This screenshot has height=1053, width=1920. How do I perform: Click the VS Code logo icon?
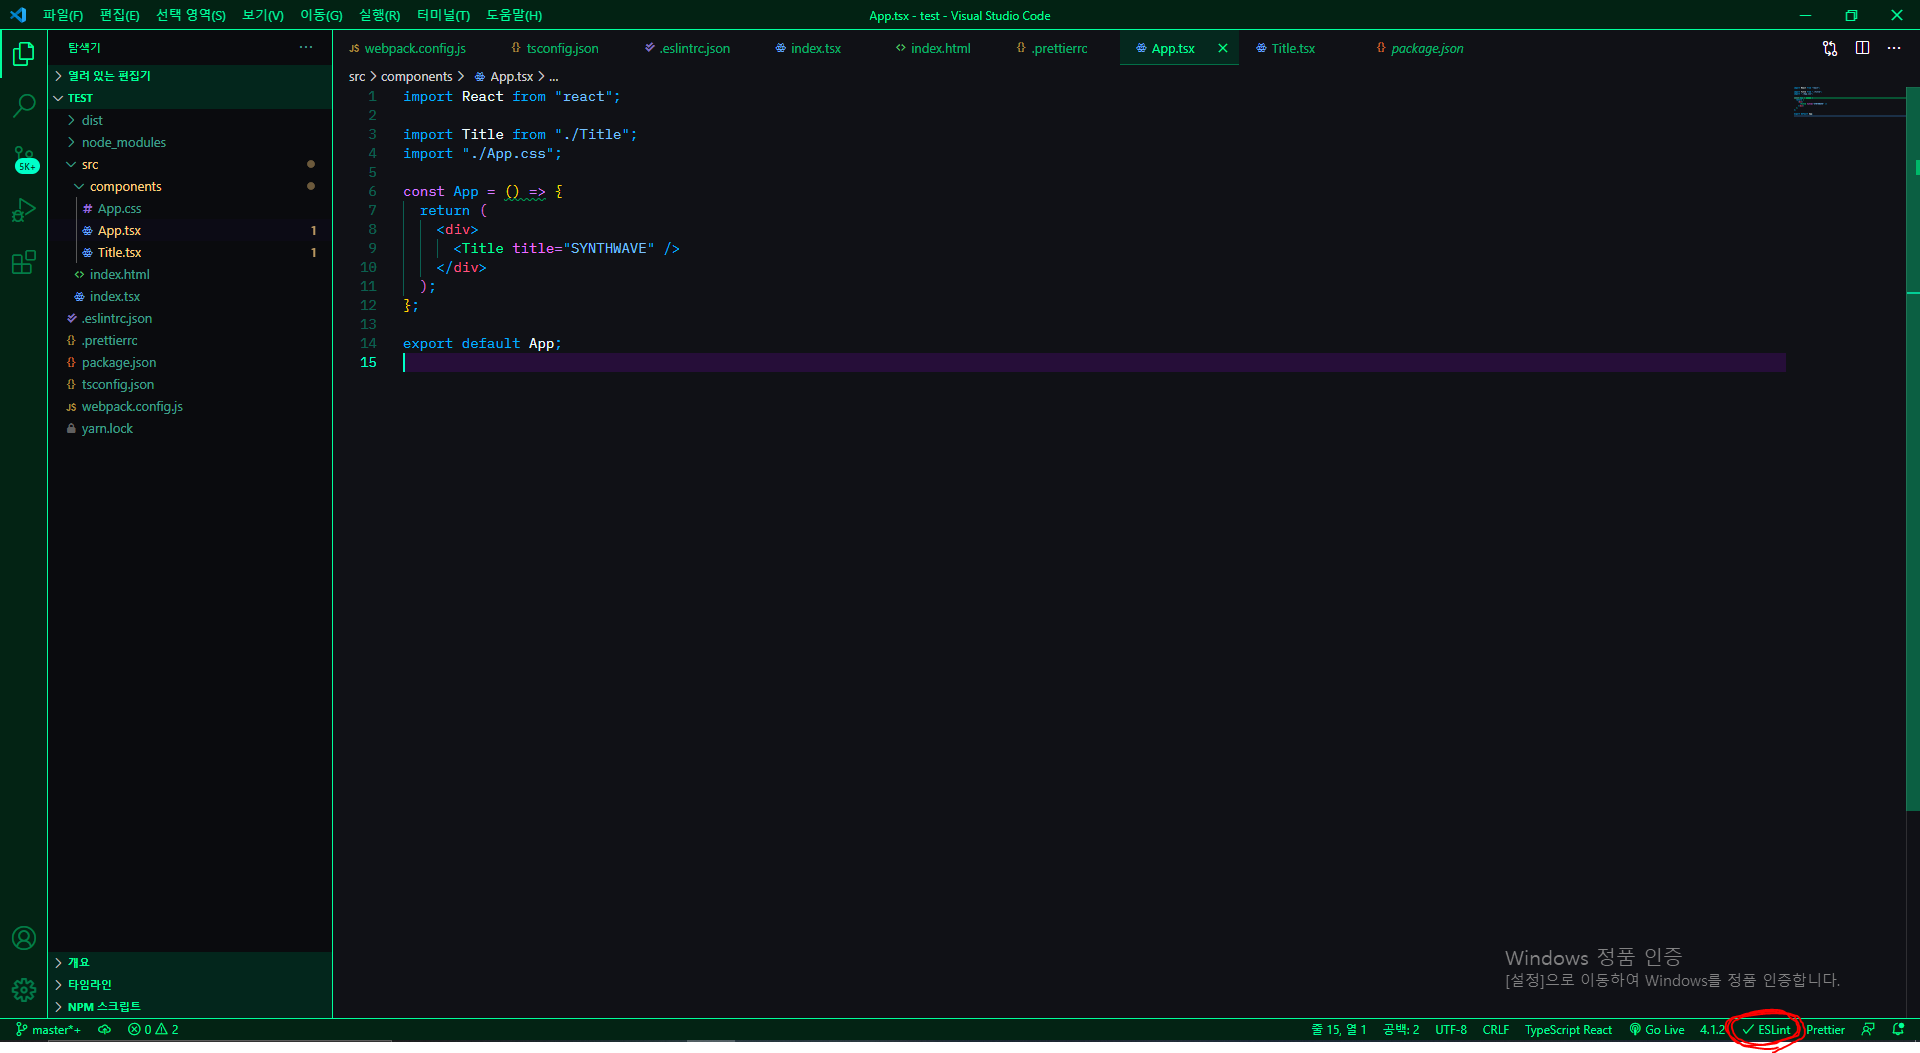click(18, 15)
